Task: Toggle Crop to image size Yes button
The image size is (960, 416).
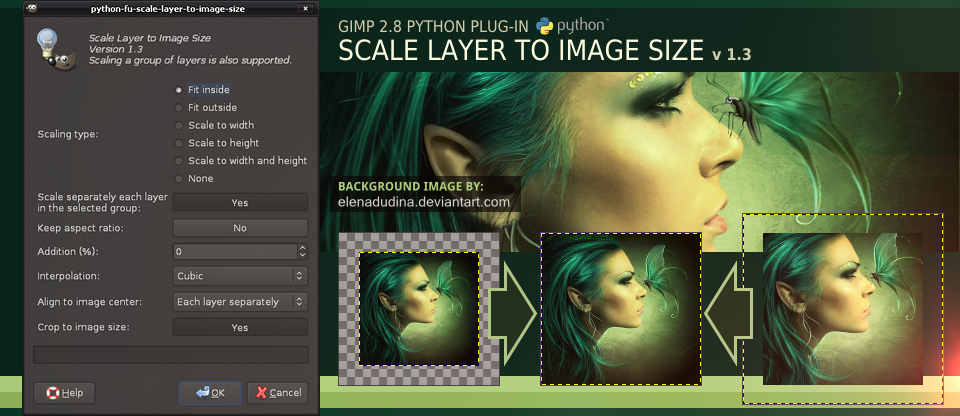Action: [240, 327]
